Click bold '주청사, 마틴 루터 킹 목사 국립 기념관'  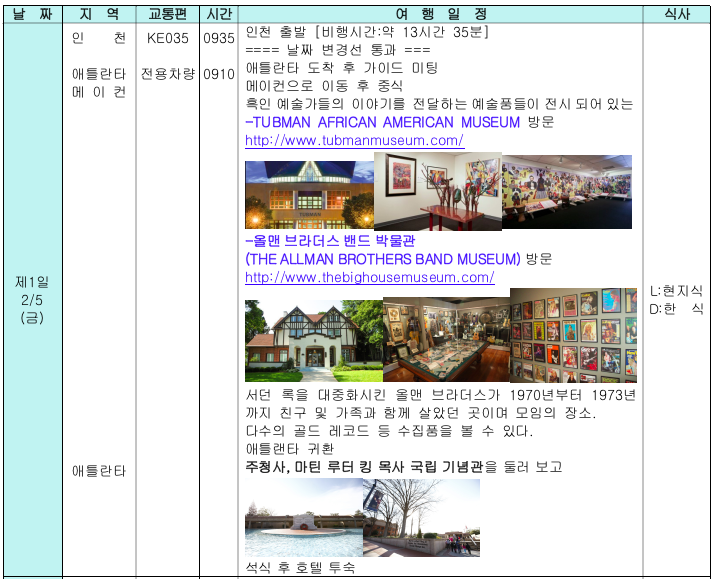(x=364, y=467)
